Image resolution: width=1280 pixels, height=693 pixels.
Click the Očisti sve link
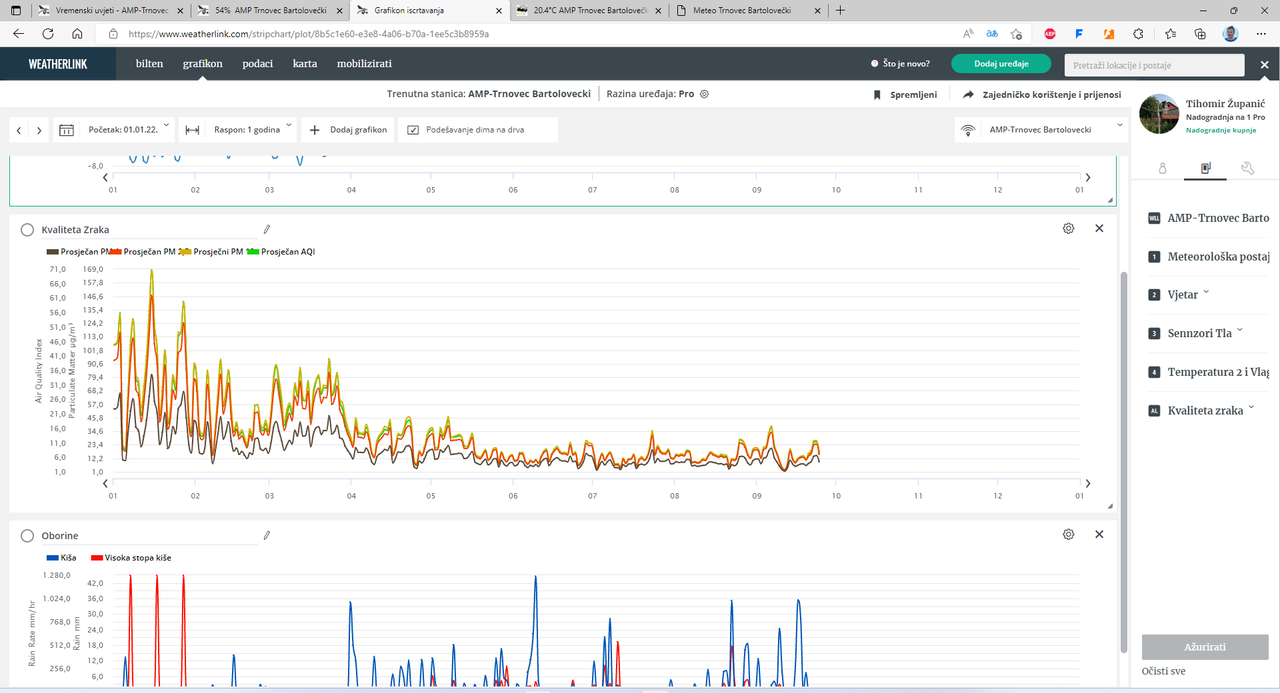point(1164,672)
